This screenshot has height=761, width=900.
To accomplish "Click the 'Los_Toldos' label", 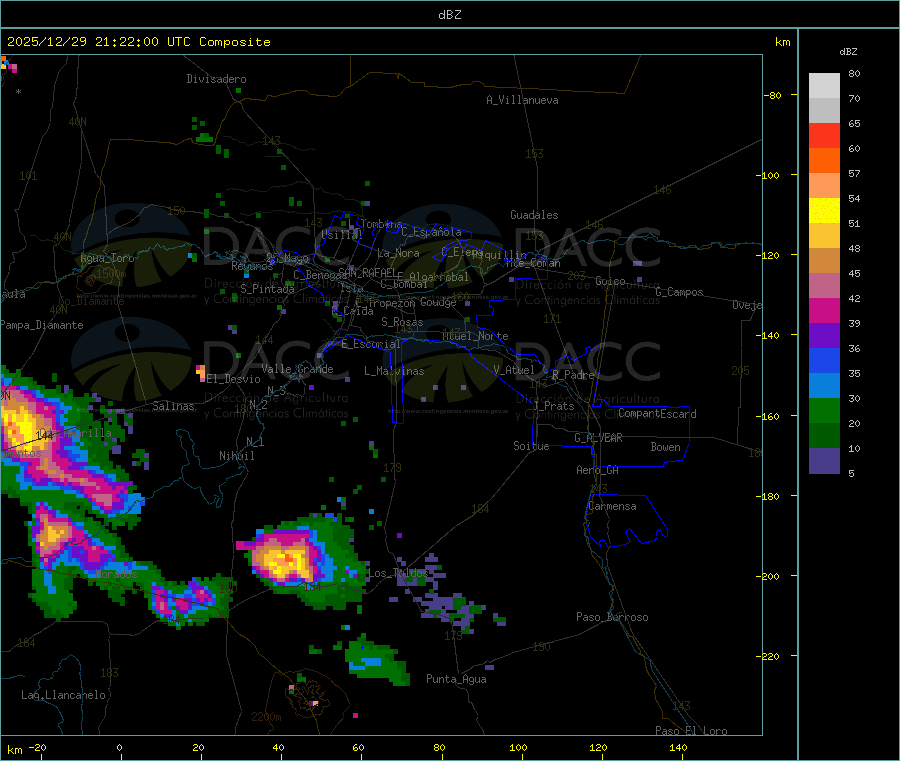I will click(x=398, y=573).
